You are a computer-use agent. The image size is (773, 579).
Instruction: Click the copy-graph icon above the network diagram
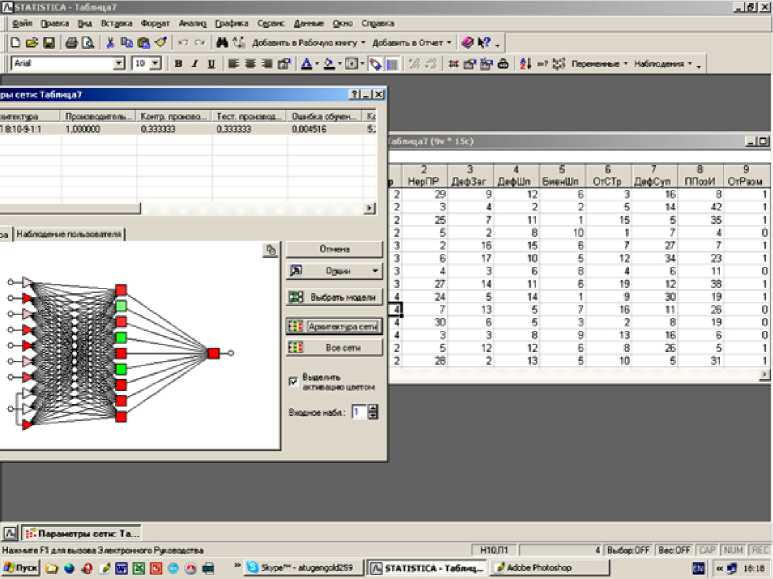pos(270,250)
